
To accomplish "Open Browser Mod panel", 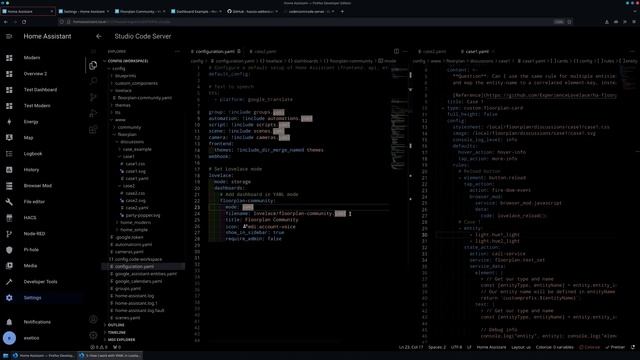I will [38, 186].
